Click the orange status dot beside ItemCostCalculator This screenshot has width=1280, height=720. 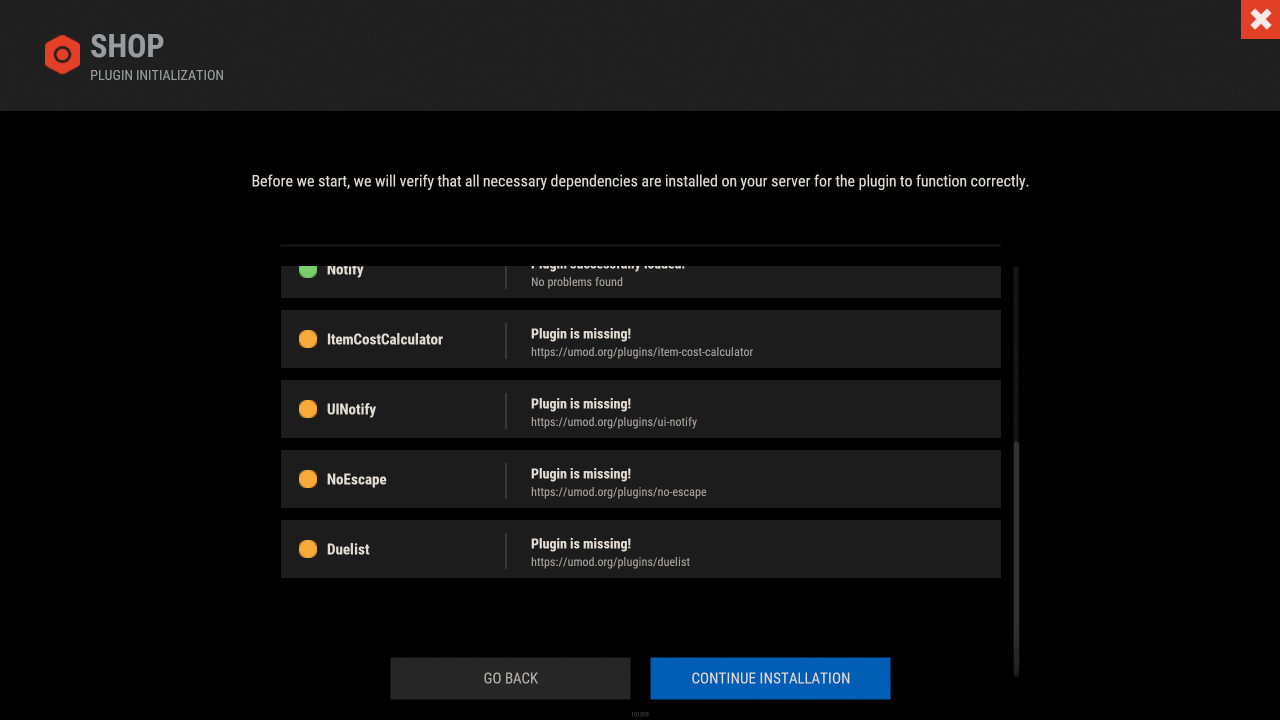point(308,339)
